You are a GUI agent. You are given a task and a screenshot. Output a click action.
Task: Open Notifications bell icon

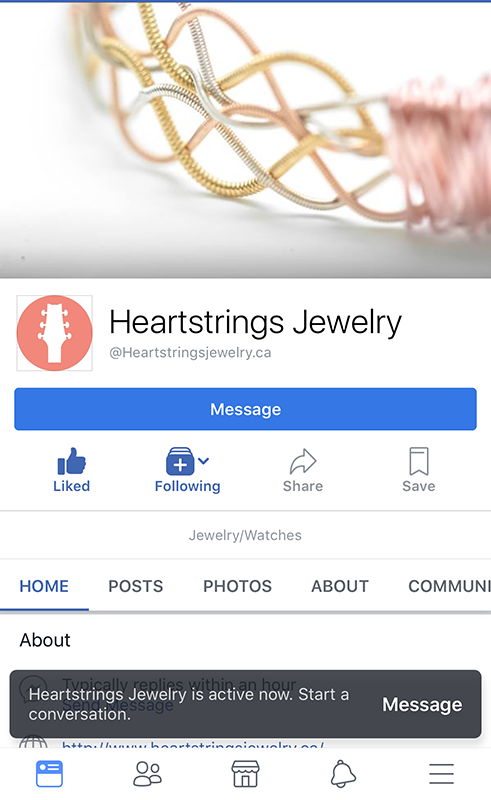coord(343,773)
